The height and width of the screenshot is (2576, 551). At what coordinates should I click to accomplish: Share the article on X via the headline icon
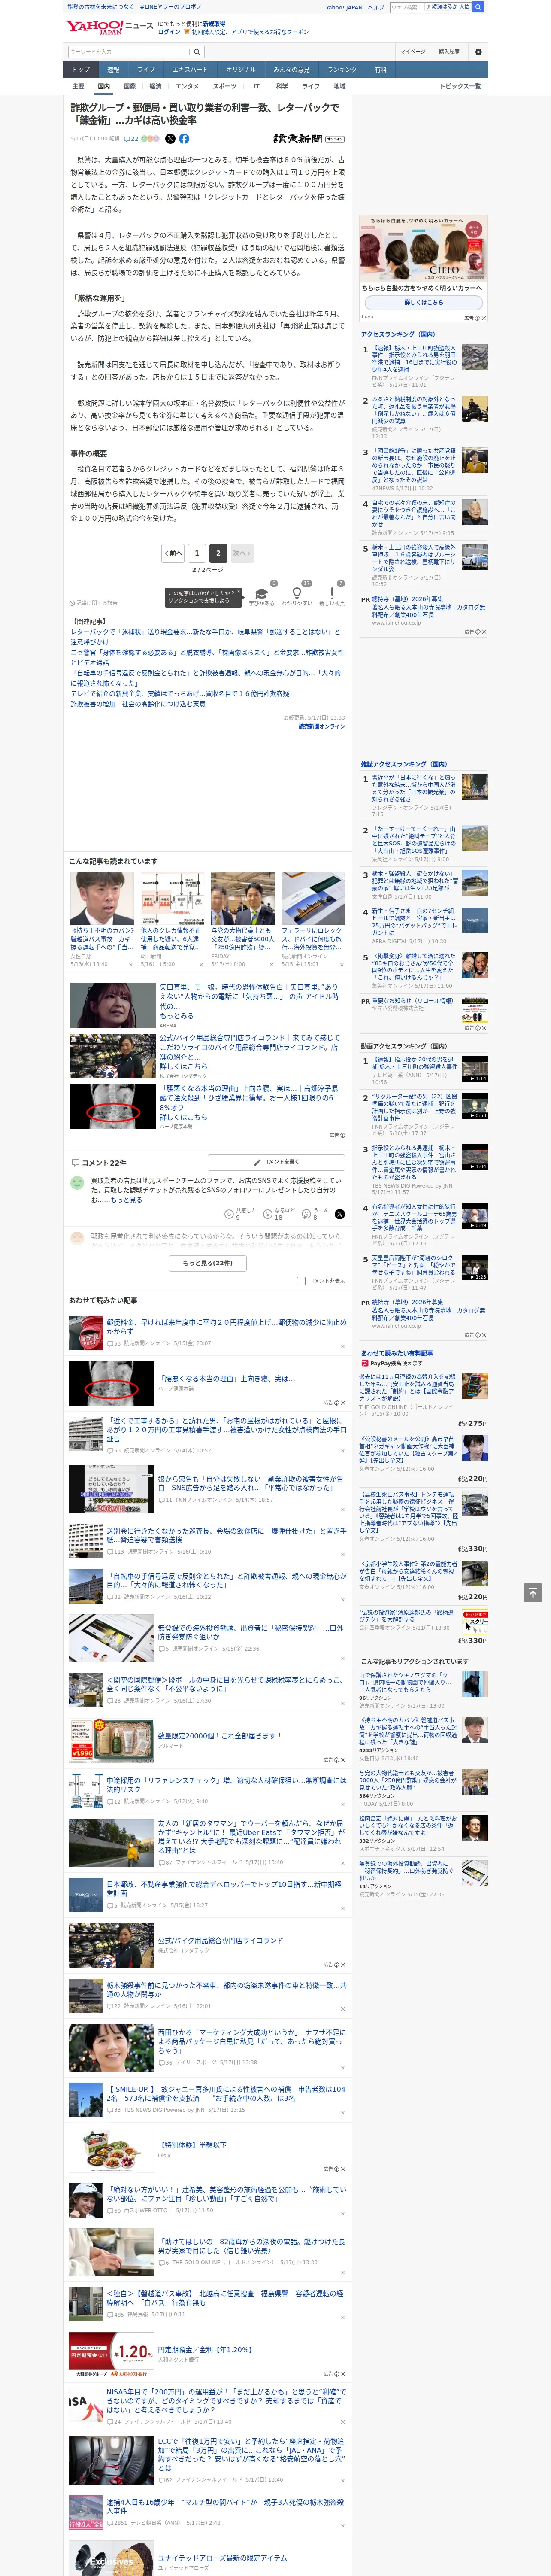click(x=170, y=139)
